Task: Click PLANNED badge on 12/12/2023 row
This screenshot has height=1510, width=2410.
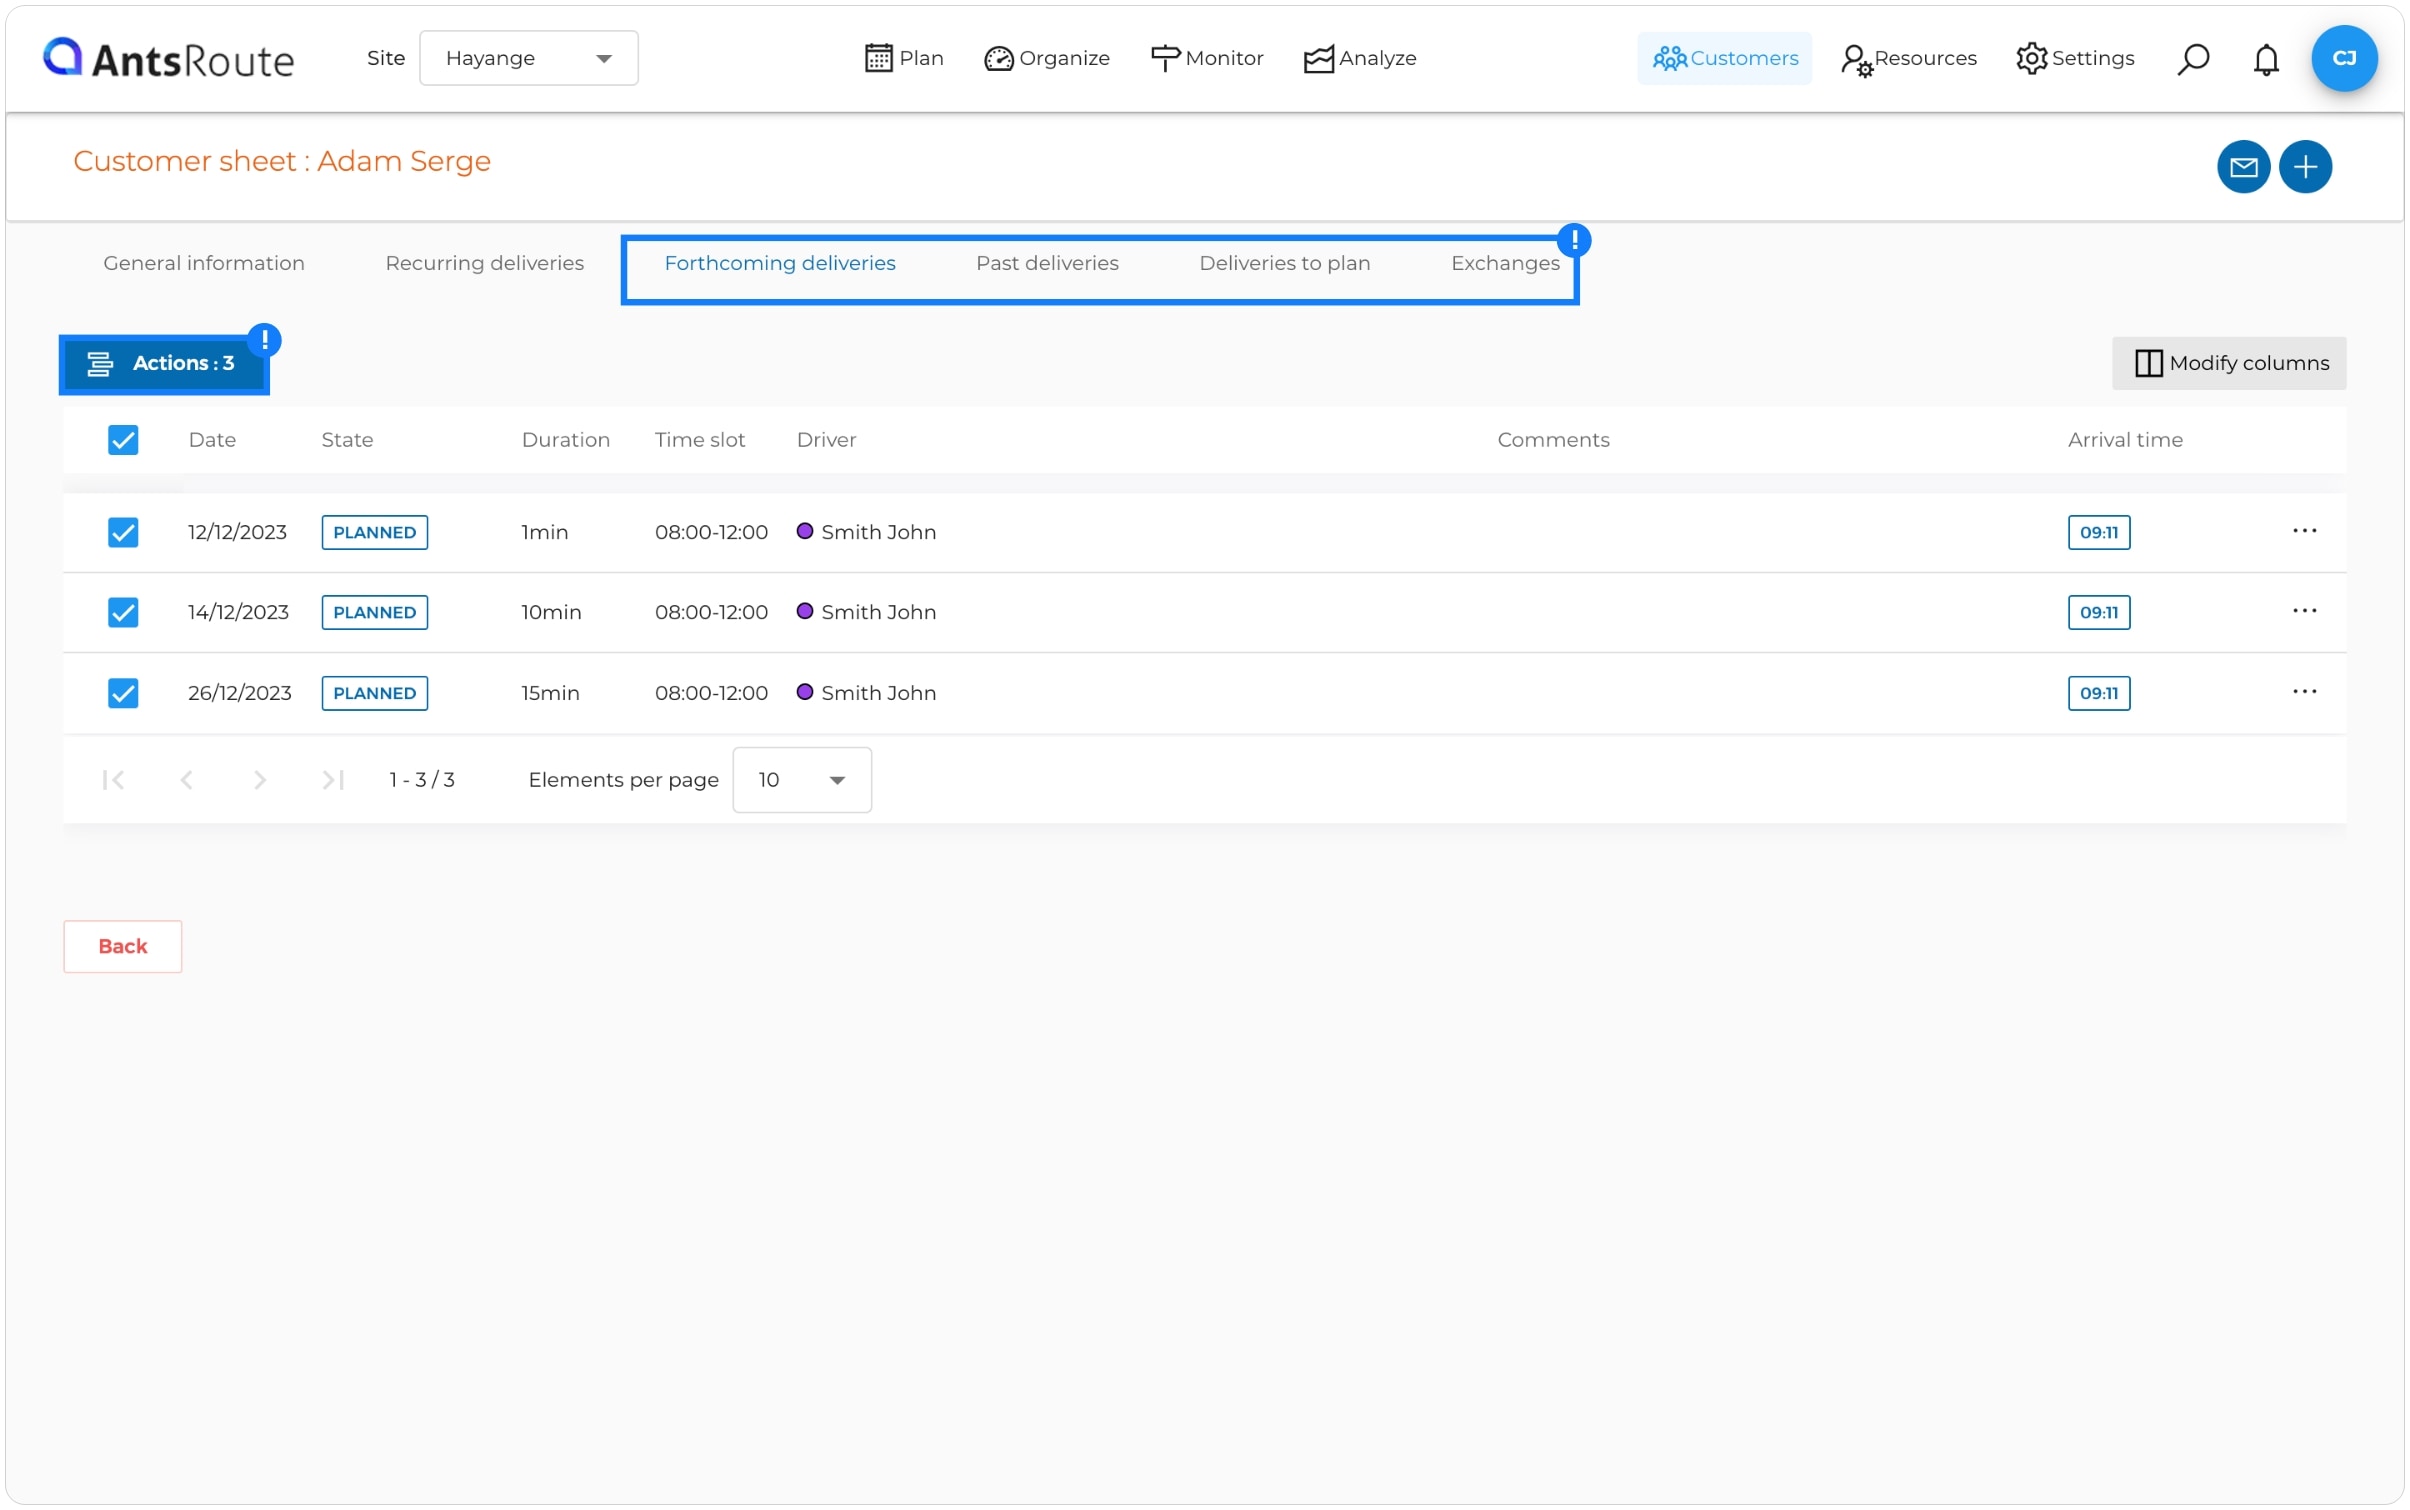Action: [x=374, y=532]
